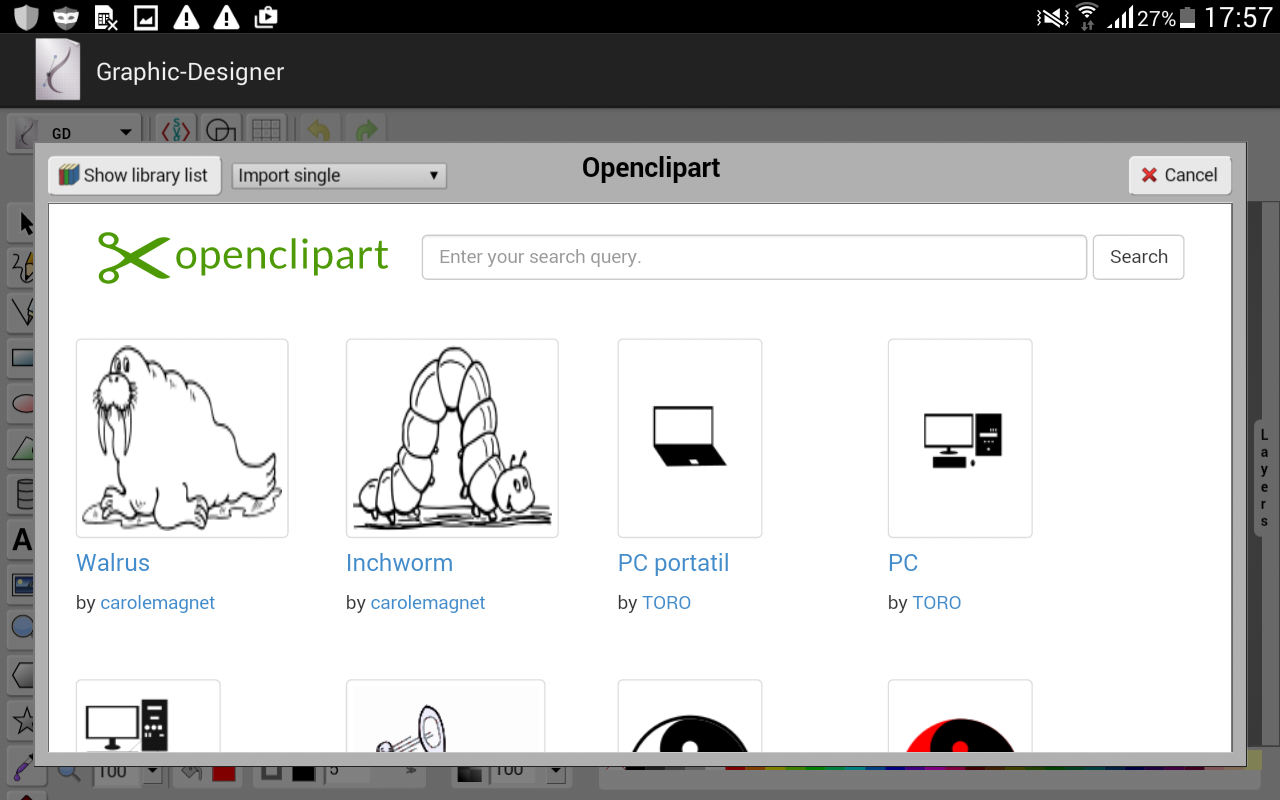Select the arrow selection tool
Viewport: 1280px width, 800px height.
(x=23, y=222)
